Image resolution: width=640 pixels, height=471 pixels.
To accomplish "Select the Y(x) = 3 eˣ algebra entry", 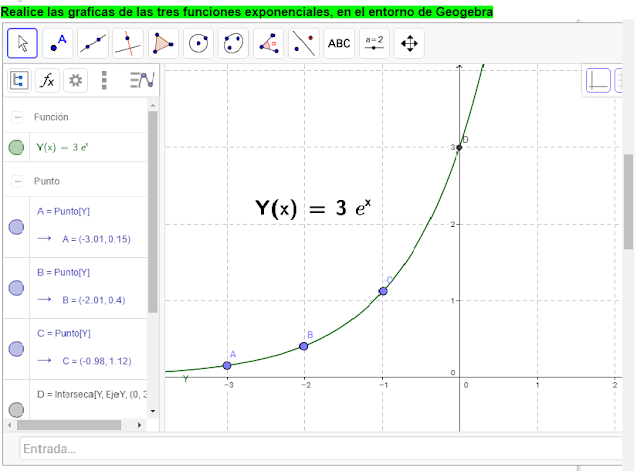I will coord(62,147).
